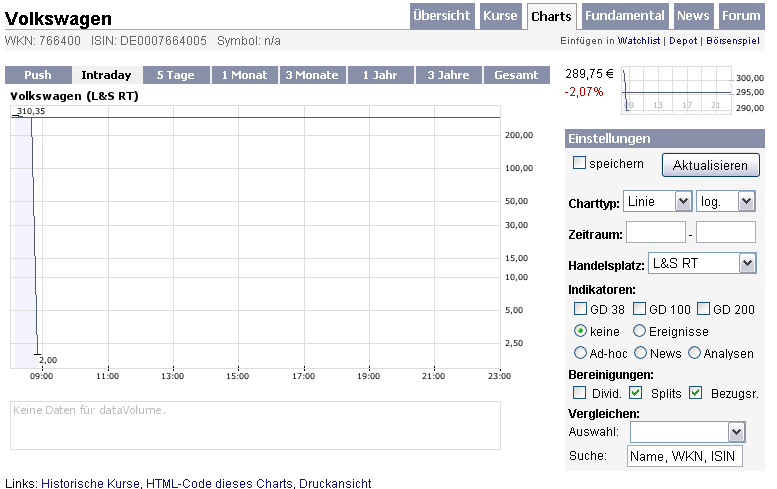Select the Charts tab
The image size is (777, 489).
[551, 16]
